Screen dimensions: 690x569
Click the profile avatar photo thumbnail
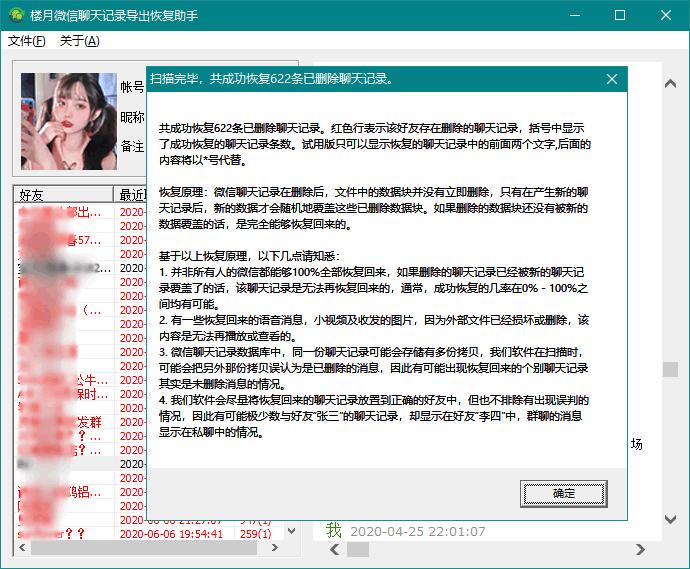(69, 121)
